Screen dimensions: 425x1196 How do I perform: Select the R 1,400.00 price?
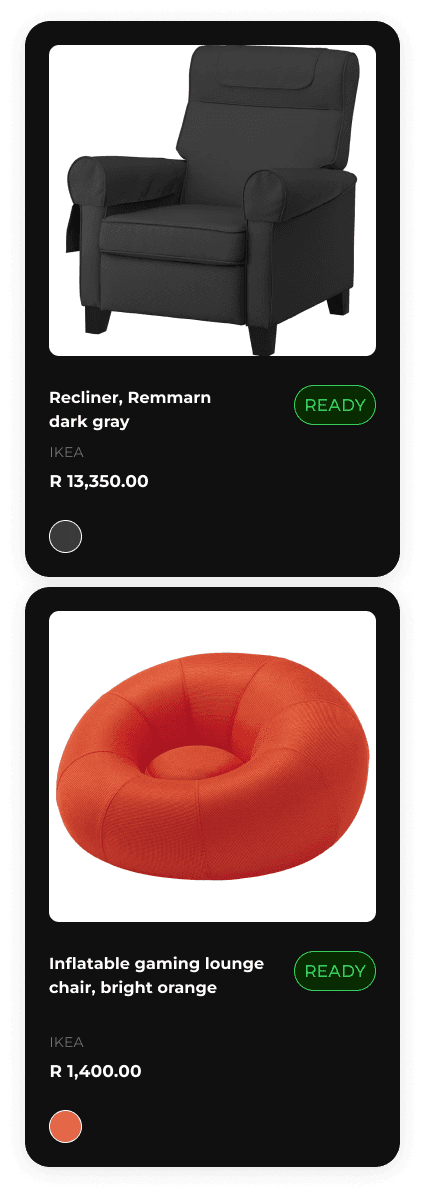click(95, 1071)
